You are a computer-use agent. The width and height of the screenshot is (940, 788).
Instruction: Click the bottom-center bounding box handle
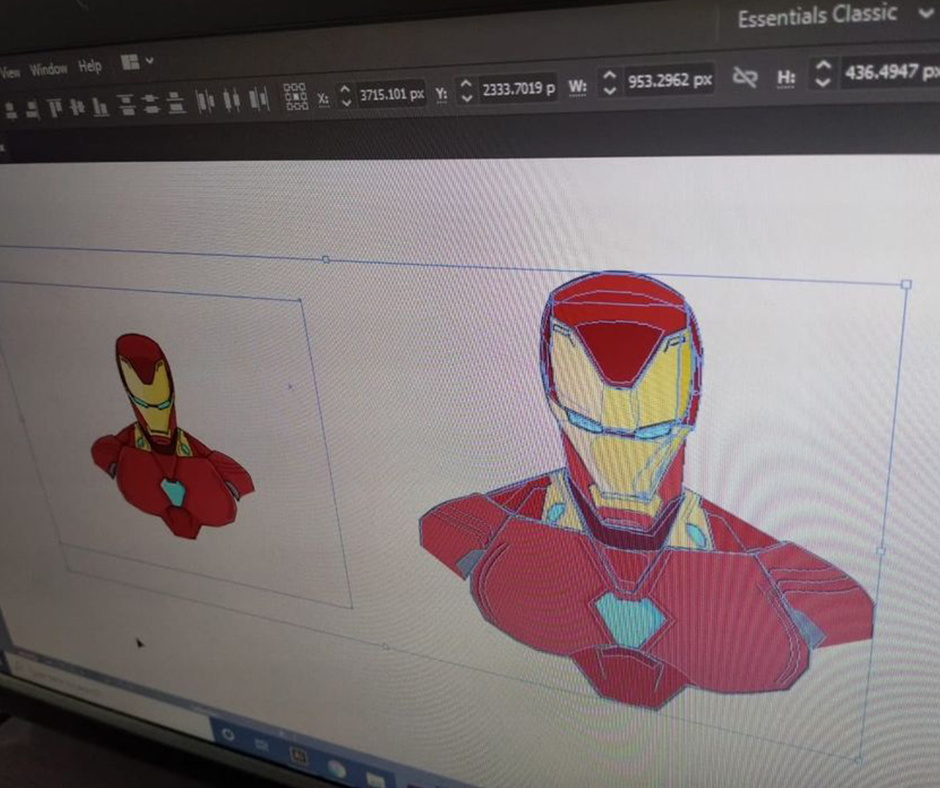coord(385,646)
